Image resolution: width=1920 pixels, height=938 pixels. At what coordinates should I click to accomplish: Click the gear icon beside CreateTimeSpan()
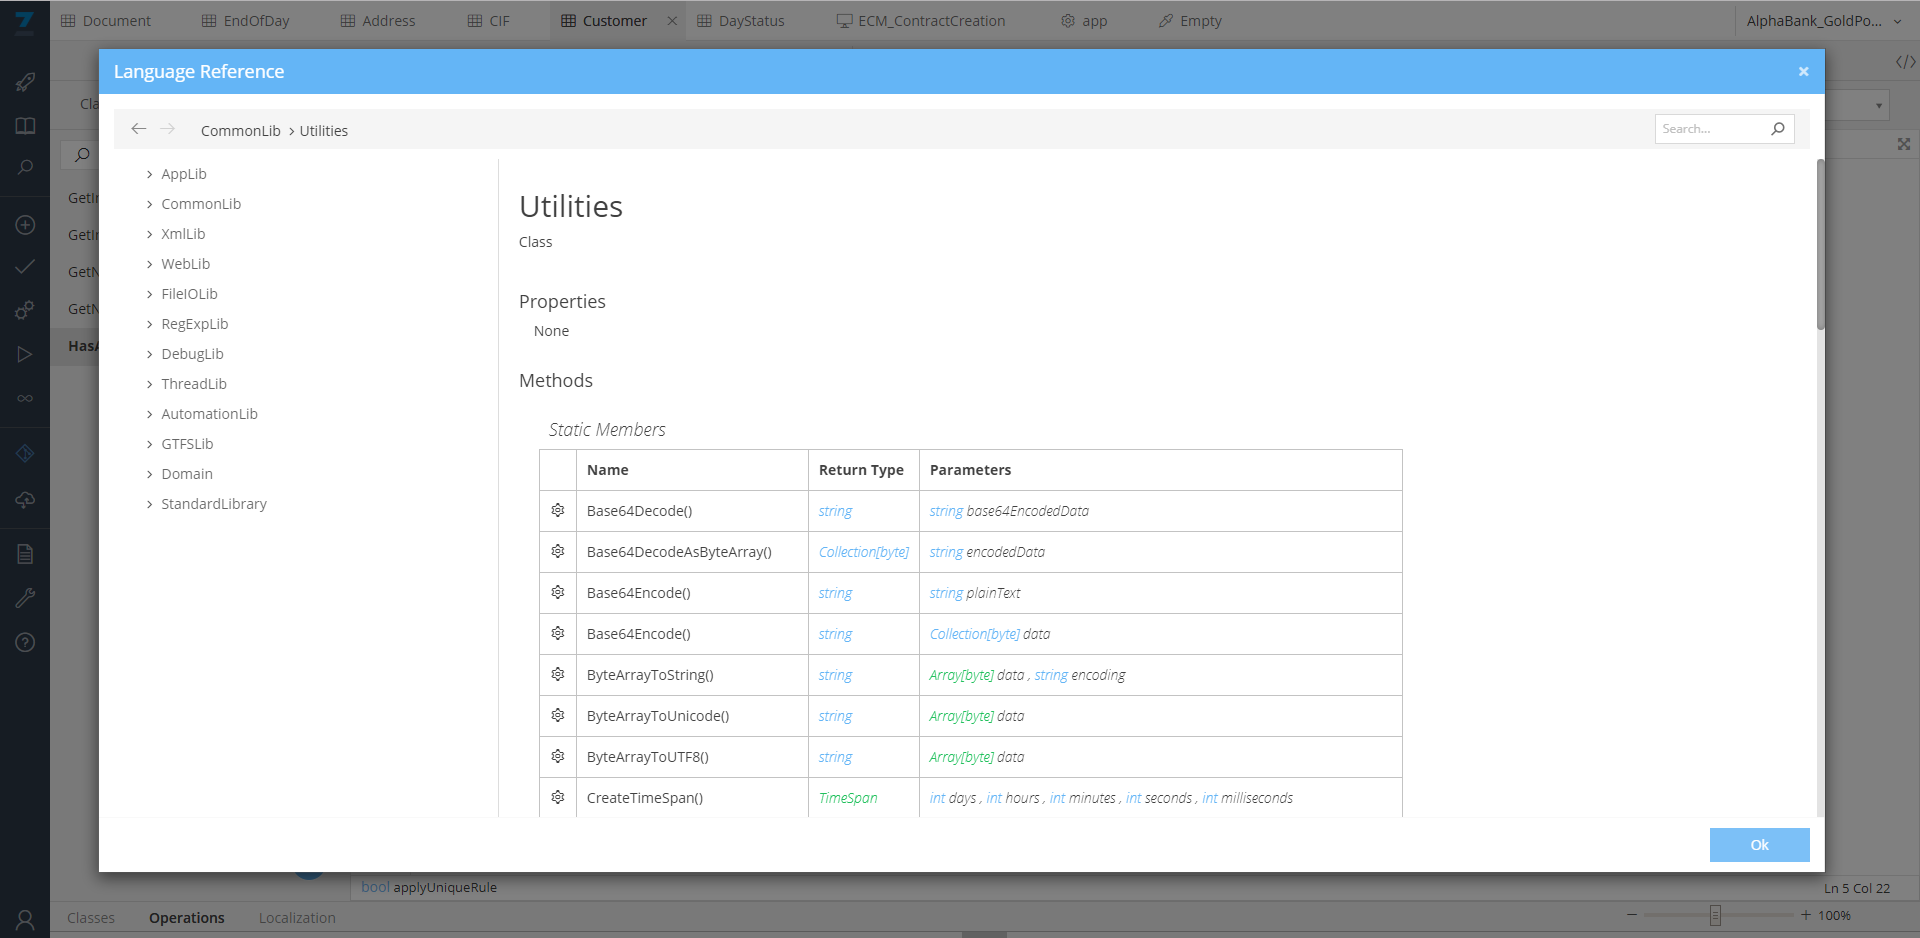(x=558, y=798)
